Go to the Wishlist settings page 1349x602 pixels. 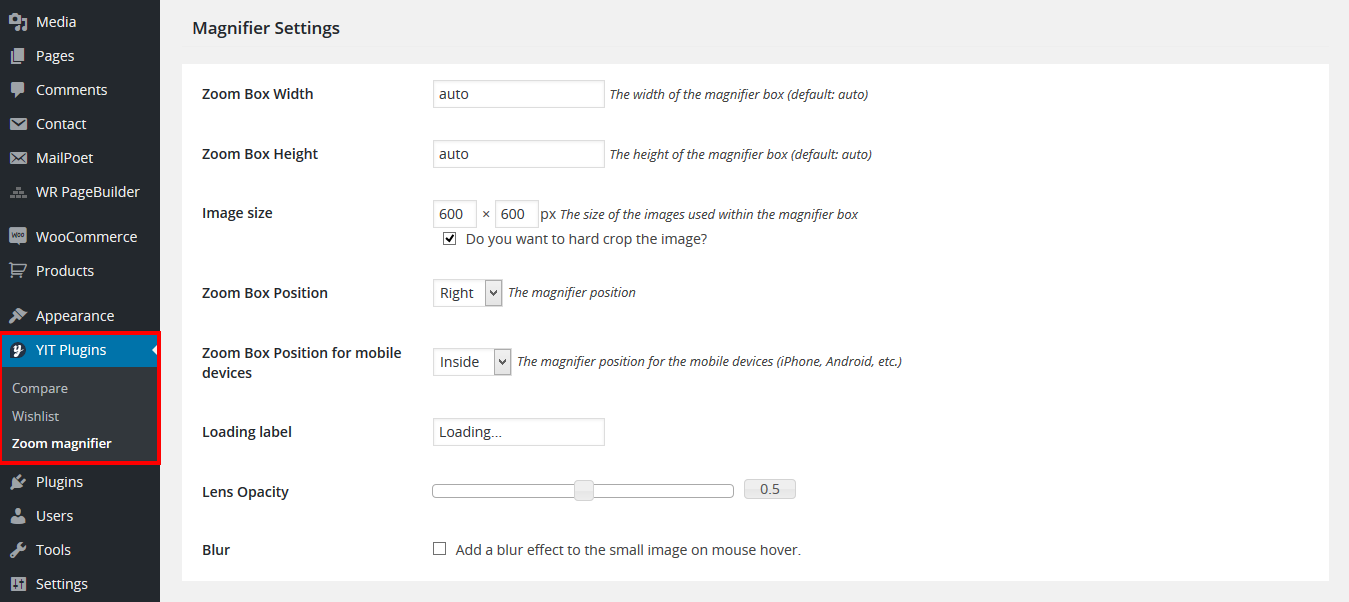35,415
